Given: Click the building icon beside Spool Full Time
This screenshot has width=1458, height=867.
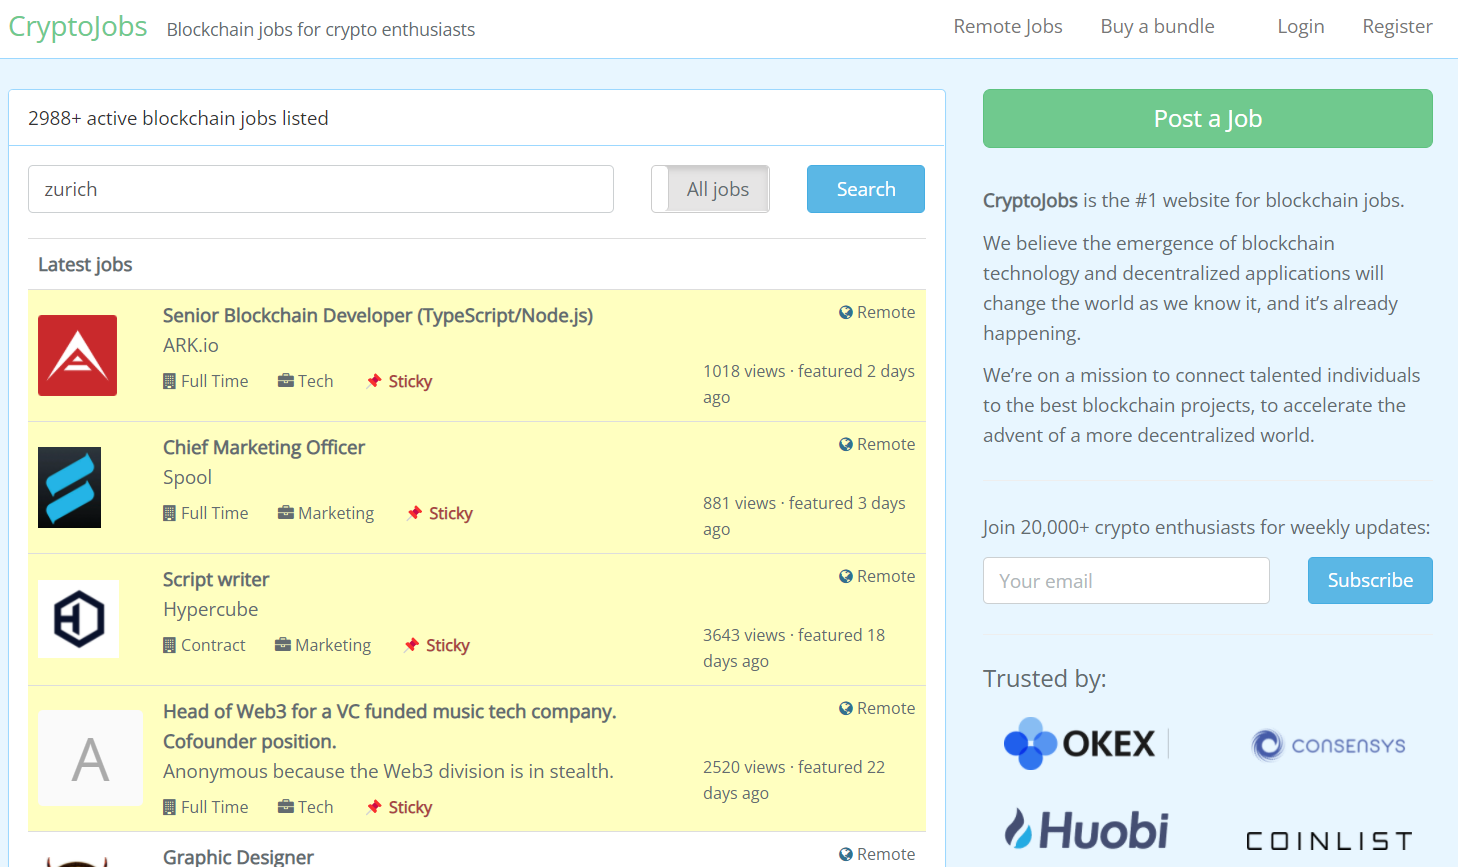Looking at the screenshot, I should [x=169, y=513].
